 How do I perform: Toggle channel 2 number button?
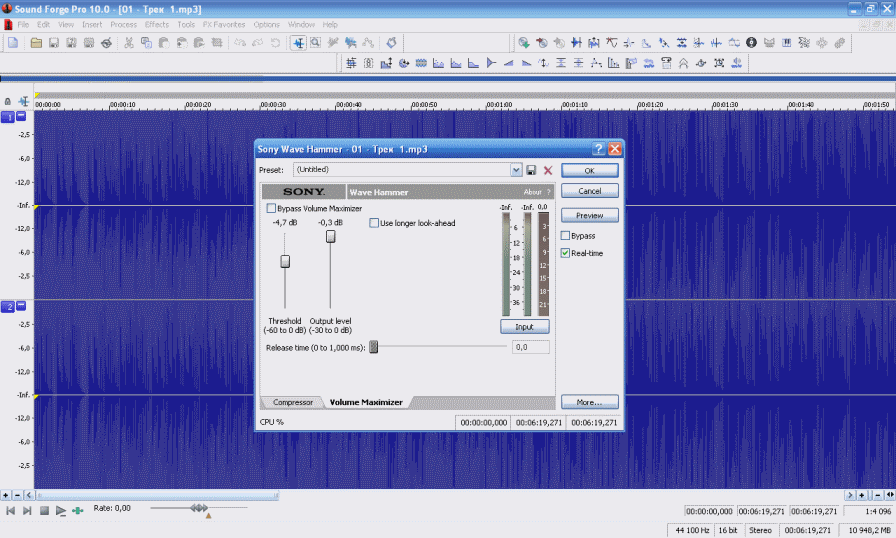pos(8,307)
